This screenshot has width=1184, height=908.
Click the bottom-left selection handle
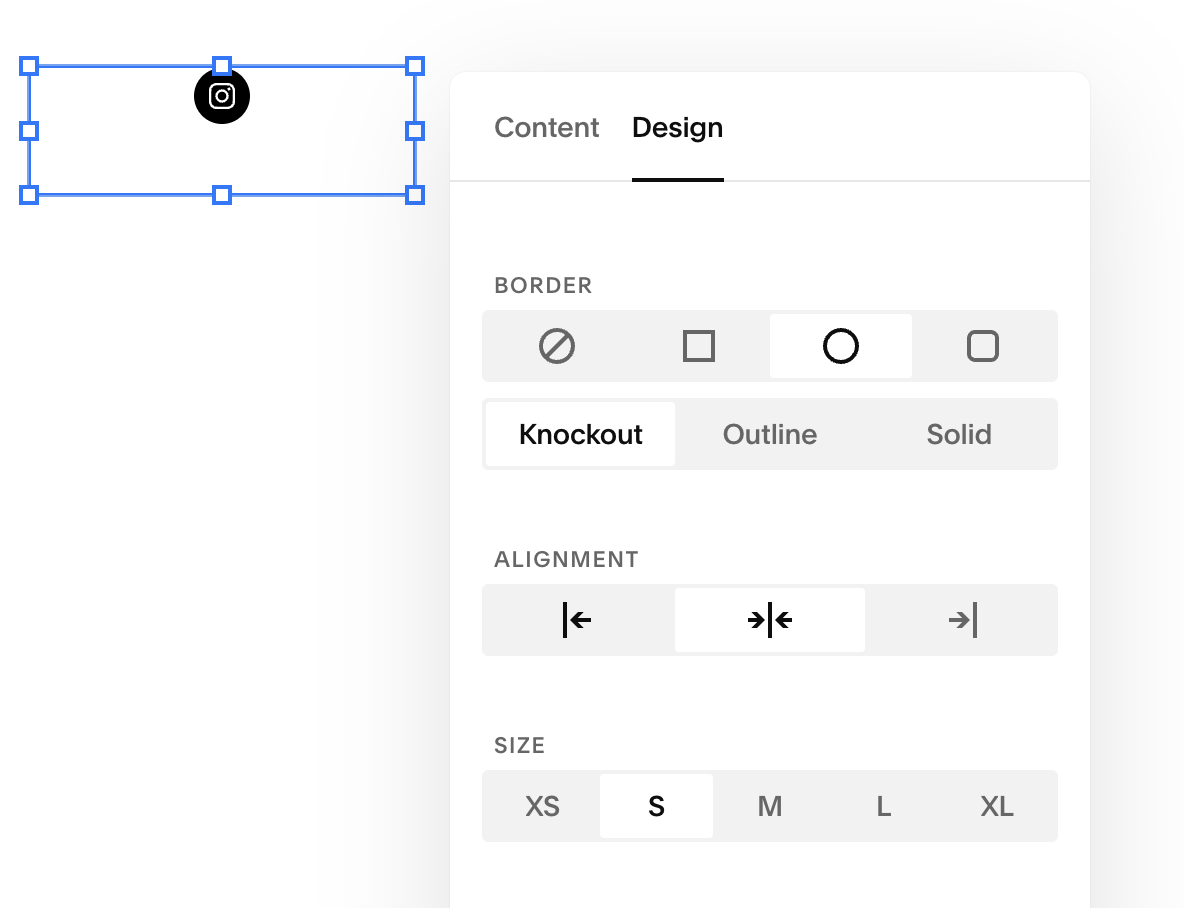click(x=29, y=195)
